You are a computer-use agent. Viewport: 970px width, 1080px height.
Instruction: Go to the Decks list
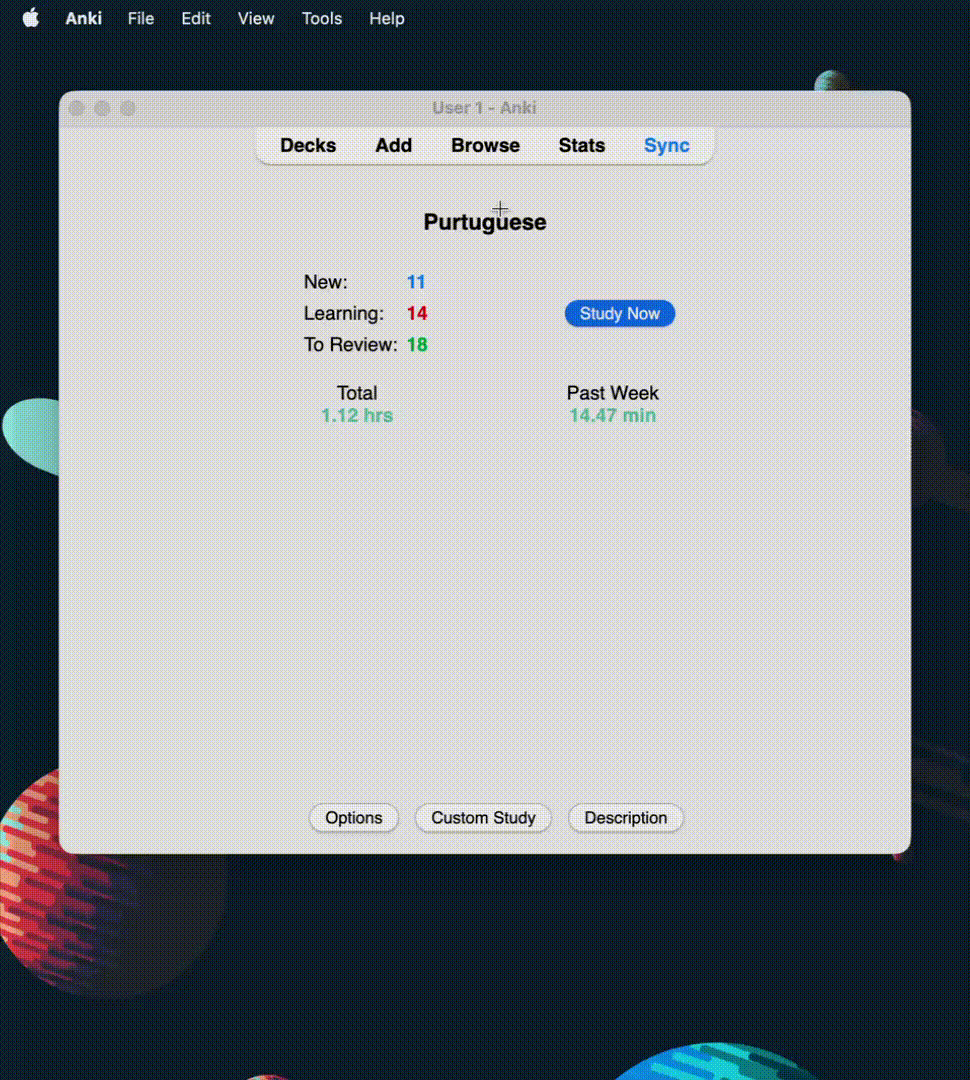pos(308,145)
